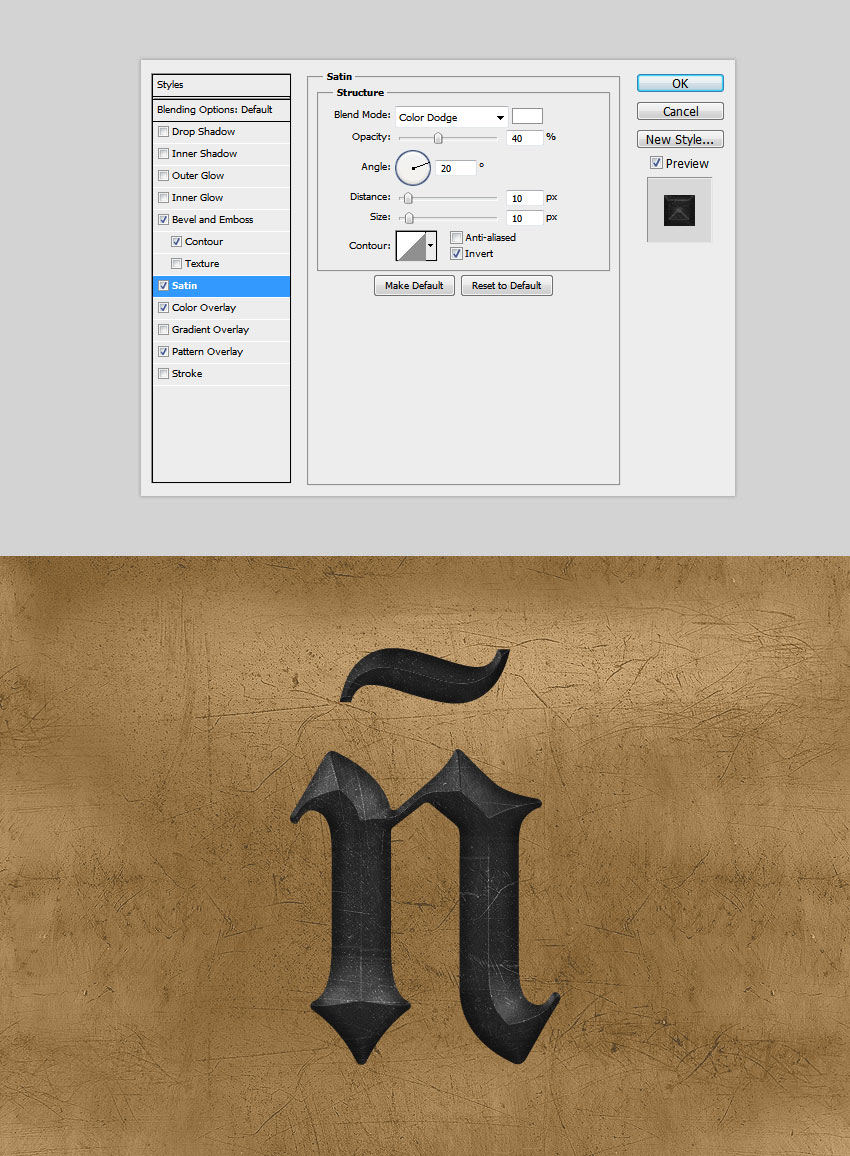Enable the Inner Shadow checkbox
The image size is (850, 1156).
tap(164, 154)
